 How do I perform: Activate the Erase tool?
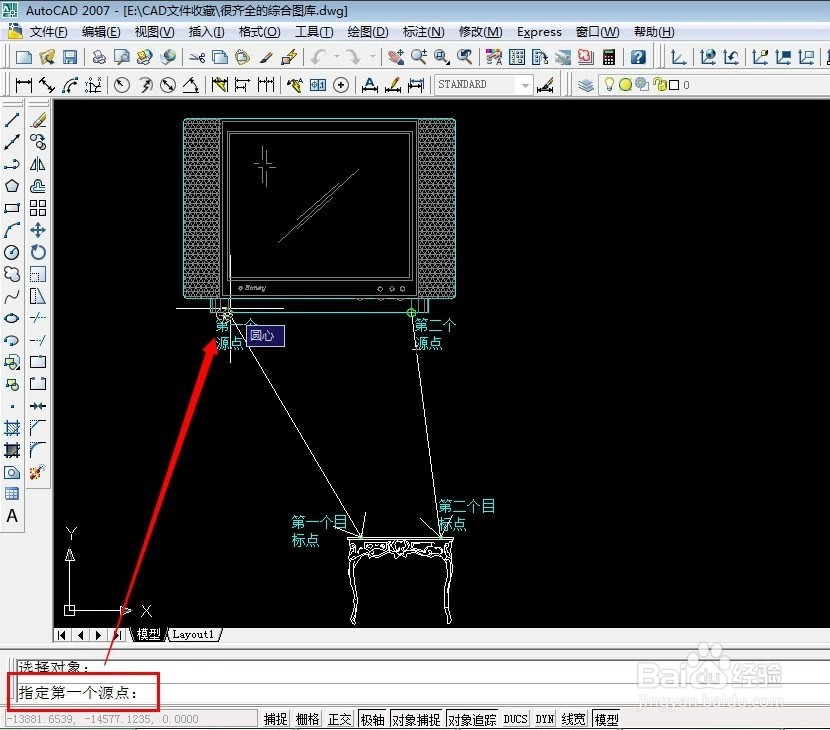click(x=38, y=120)
